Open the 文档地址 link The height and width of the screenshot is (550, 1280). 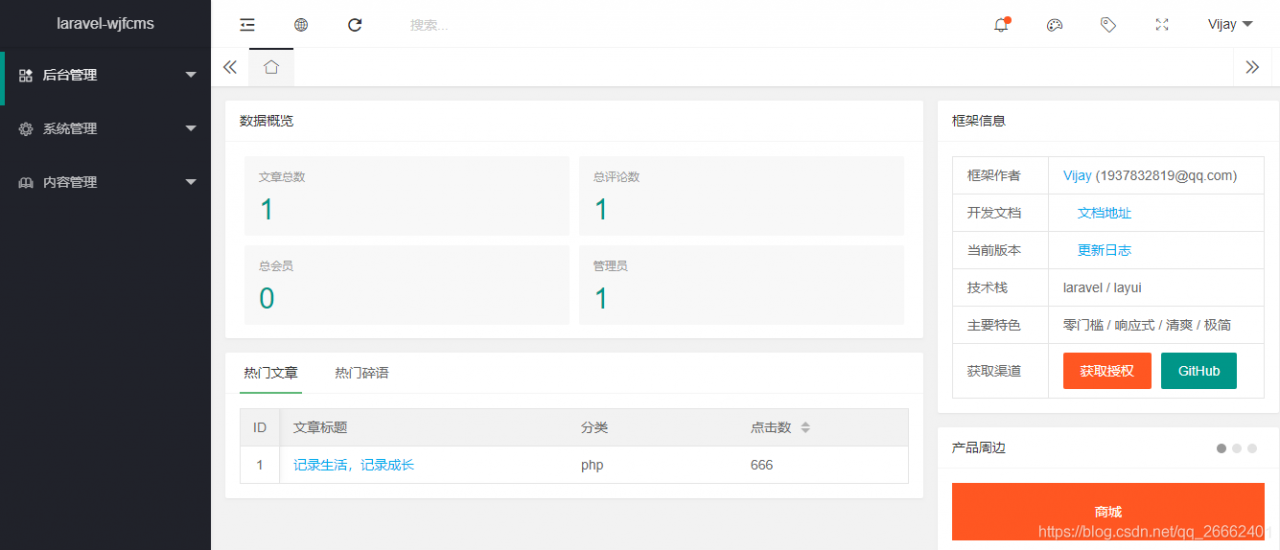click(x=1104, y=213)
